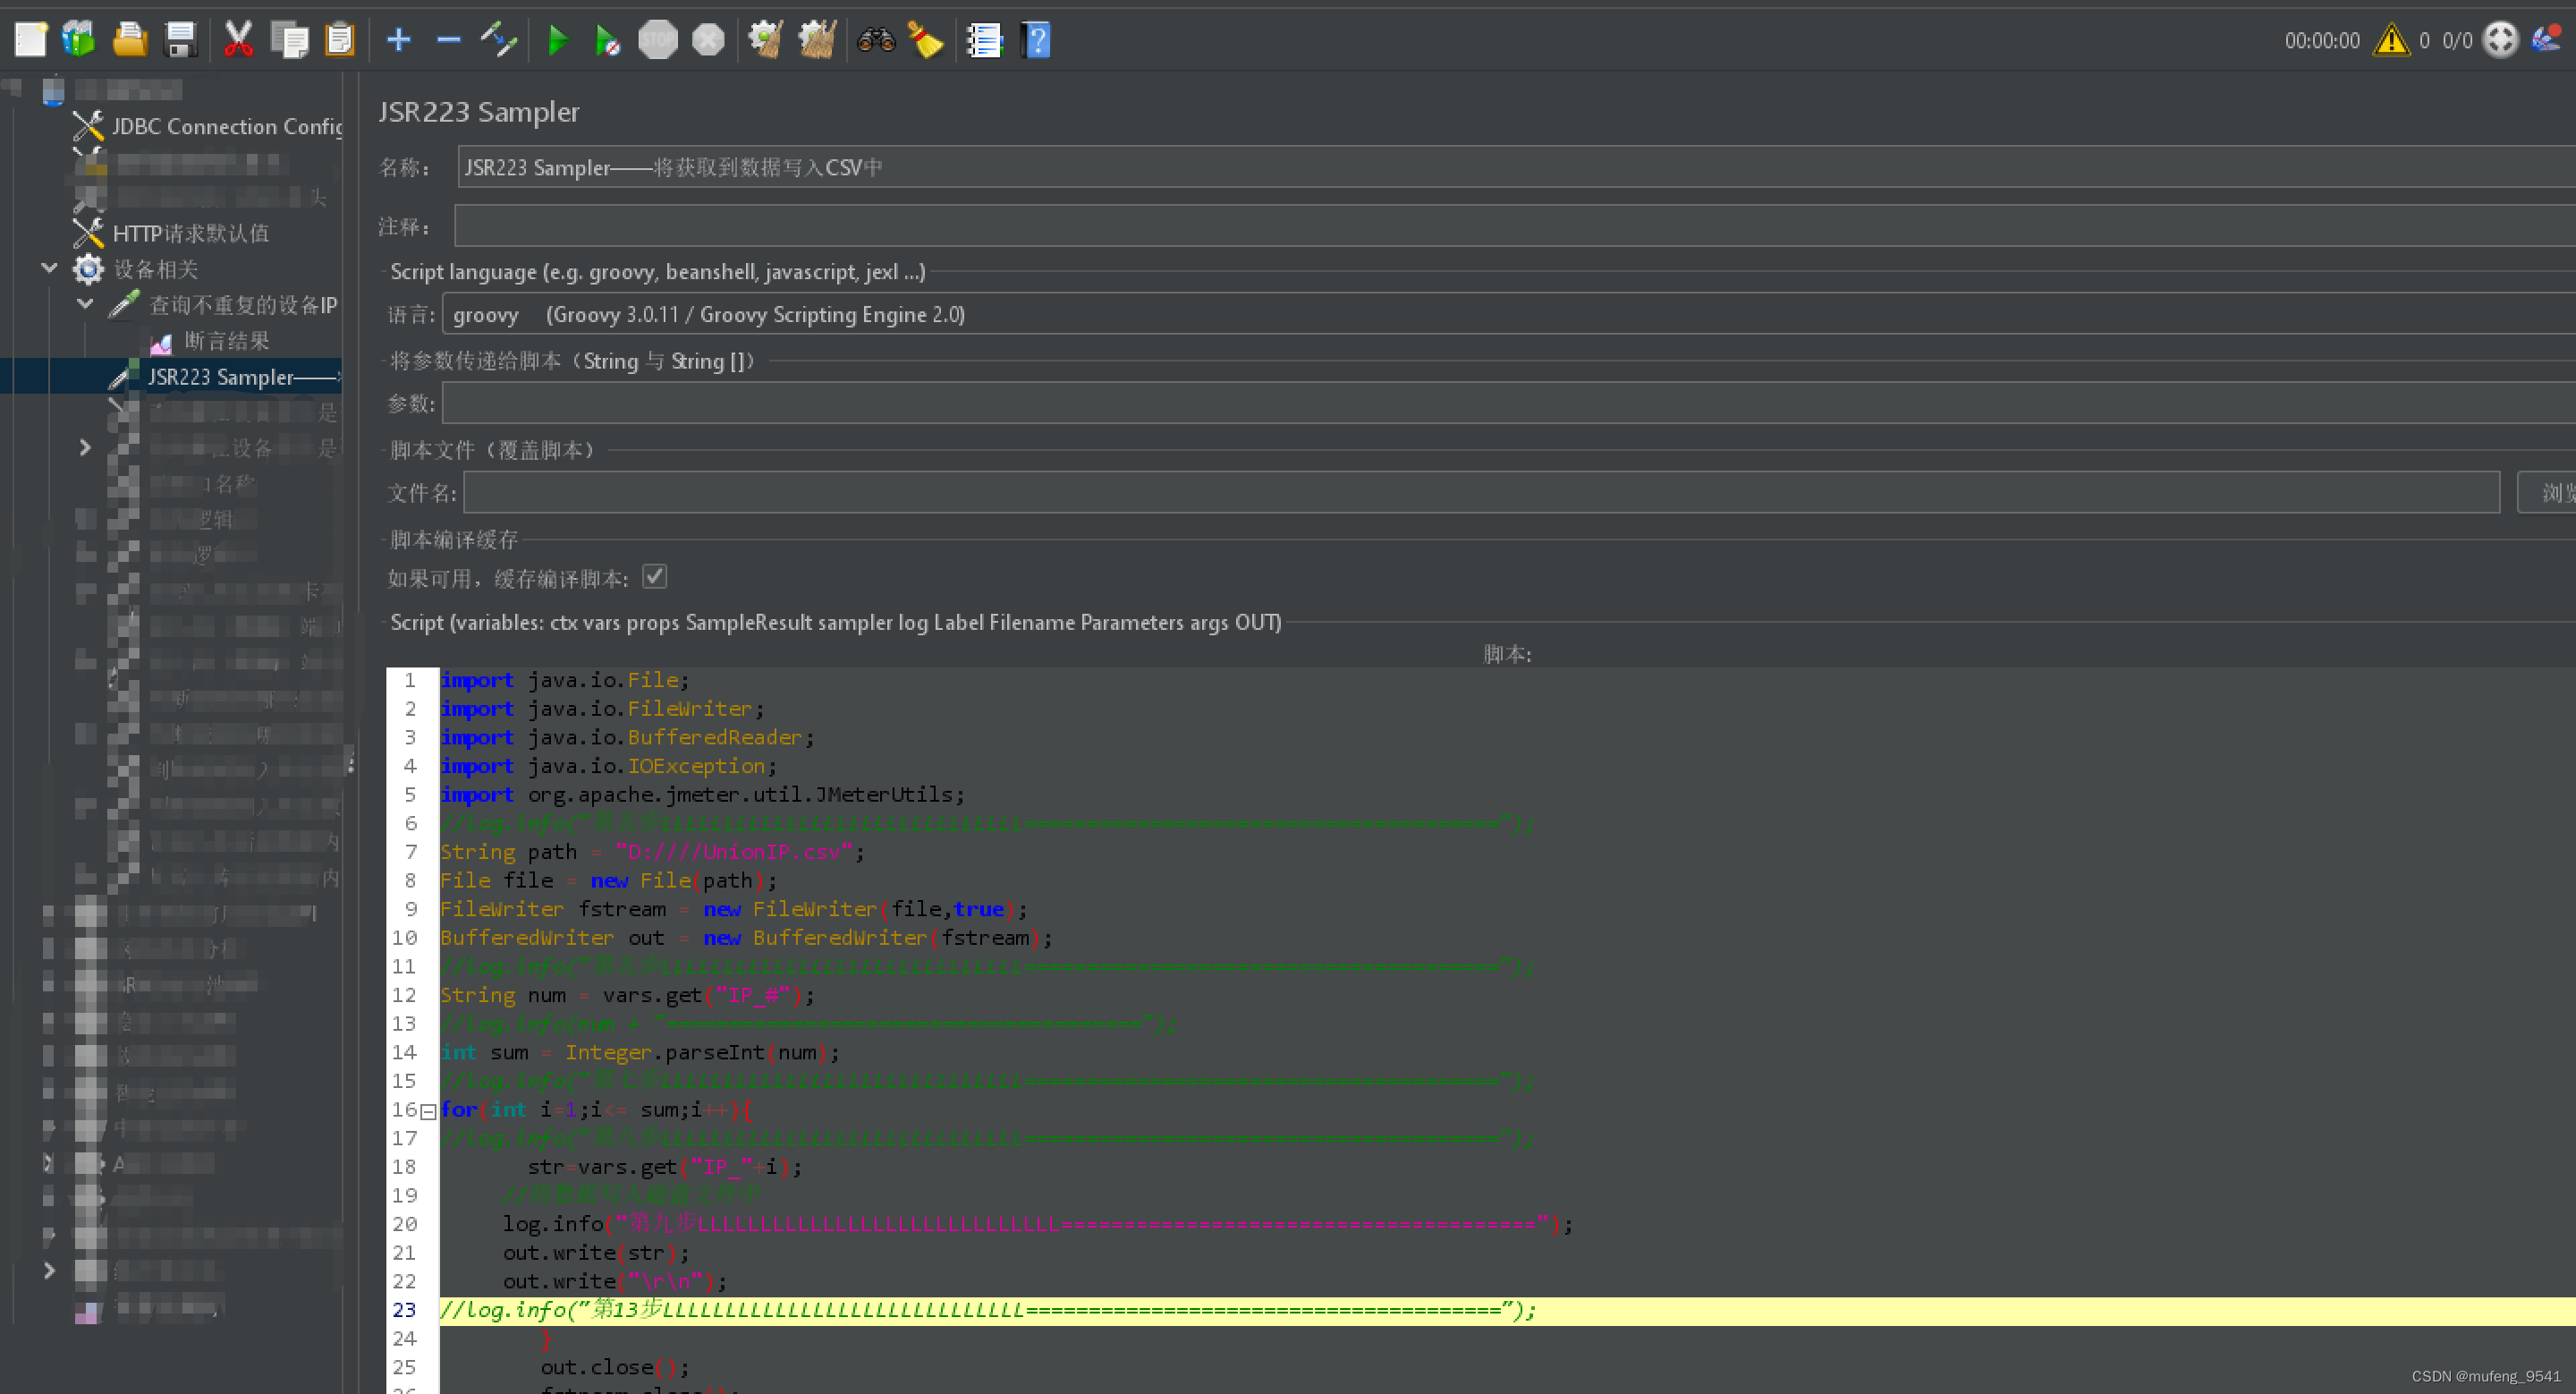Click the Reset search brush icon
The height and width of the screenshot is (1394, 2576).
click(x=926, y=40)
